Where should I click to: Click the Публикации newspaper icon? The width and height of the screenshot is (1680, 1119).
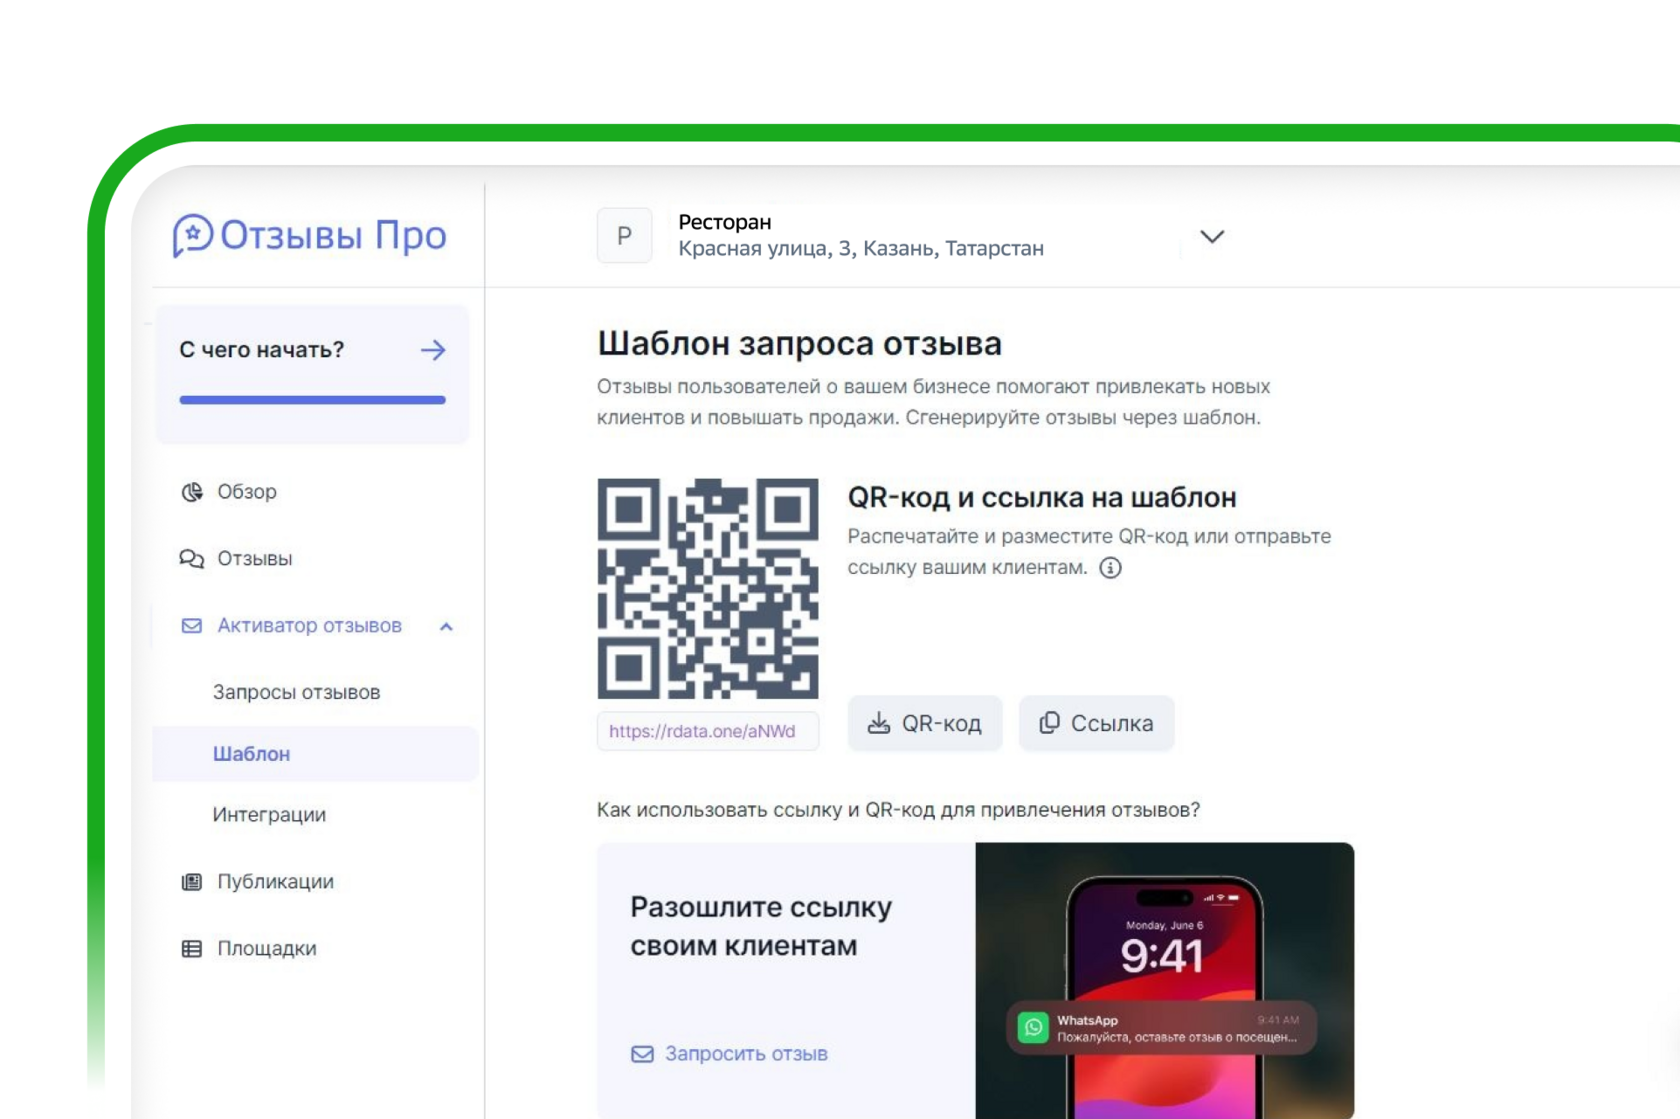[x=192, y=882]
